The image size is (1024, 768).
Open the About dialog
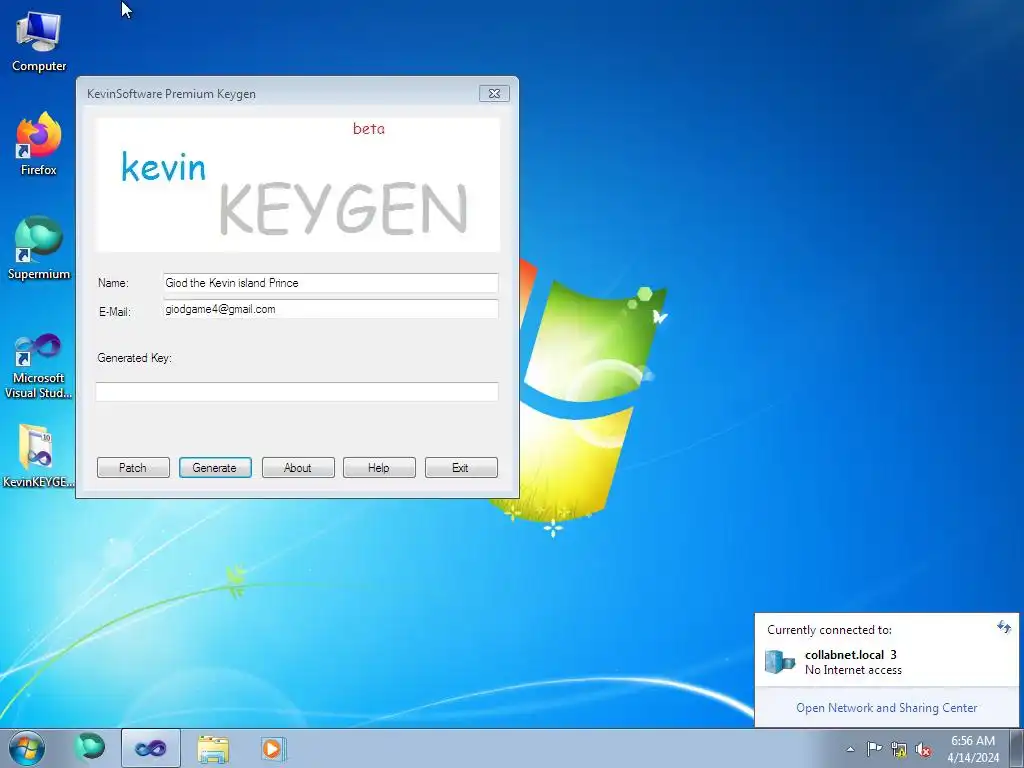[x=298, y=468]
